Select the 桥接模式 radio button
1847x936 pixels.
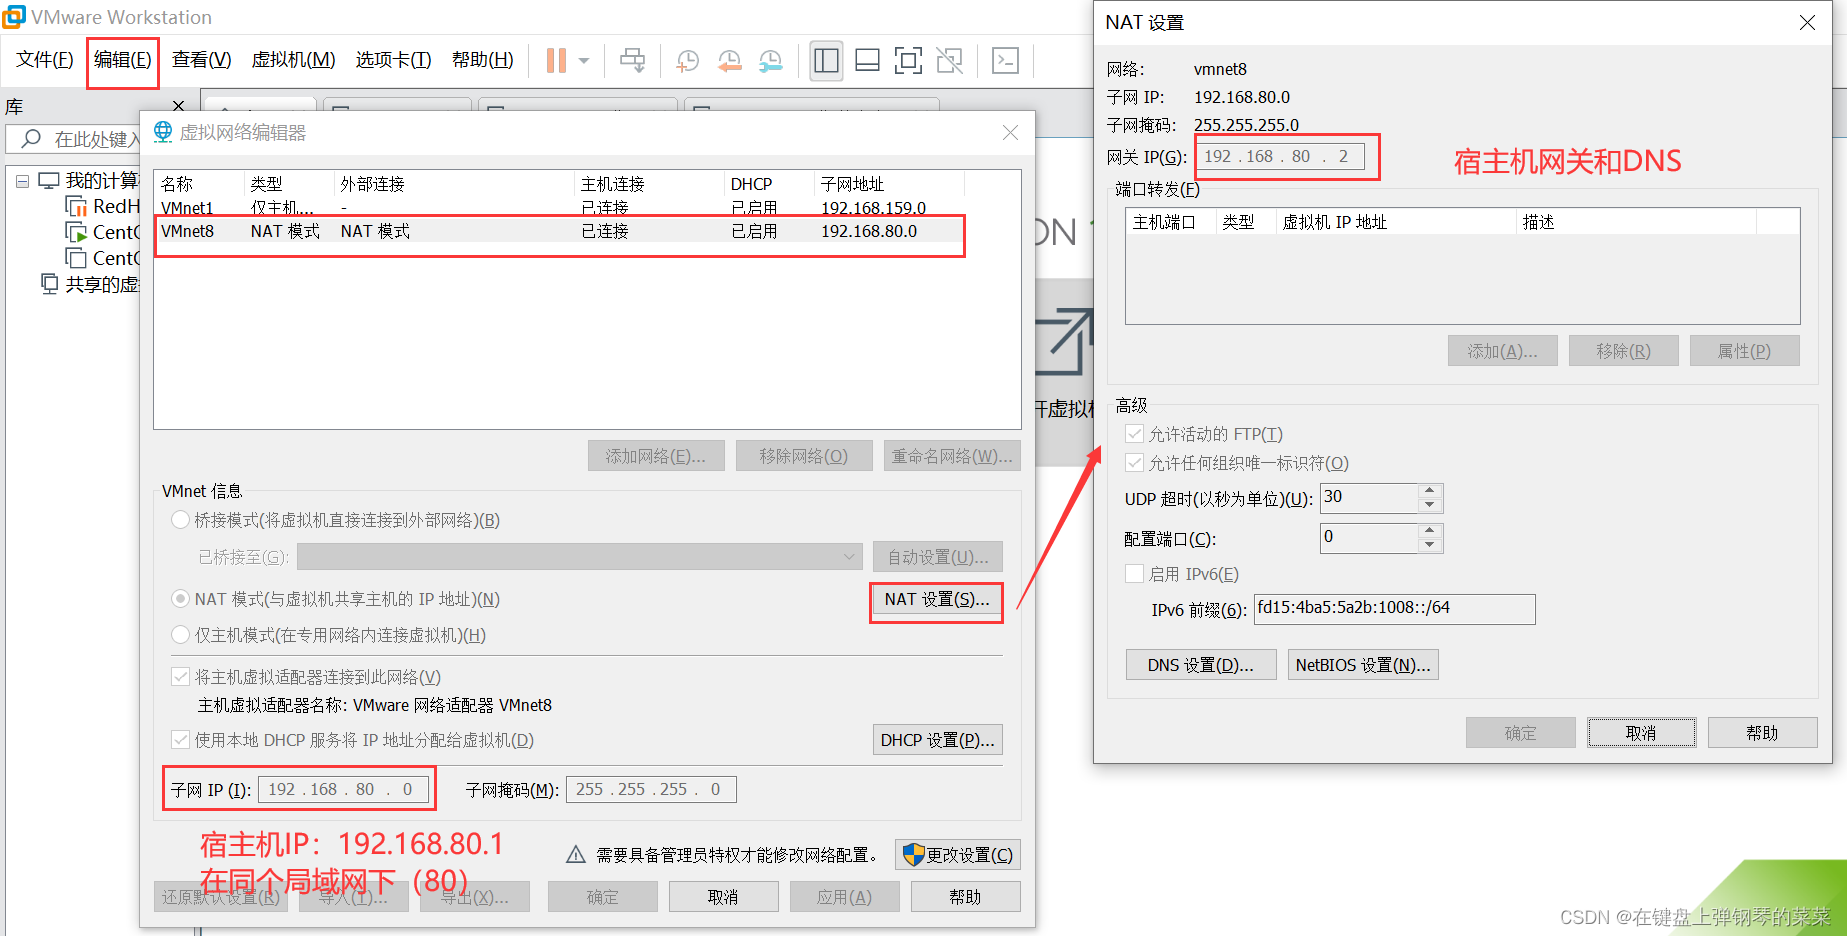click(x=181, y=520)
